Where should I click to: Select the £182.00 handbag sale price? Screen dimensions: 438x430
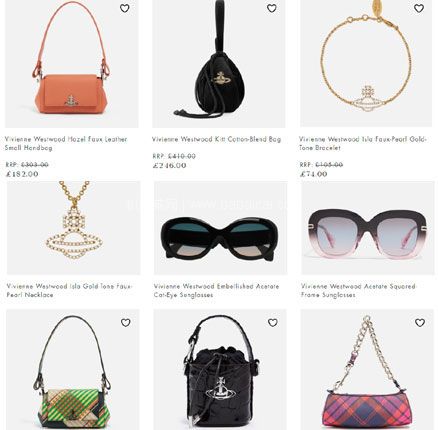pos(22,174)
